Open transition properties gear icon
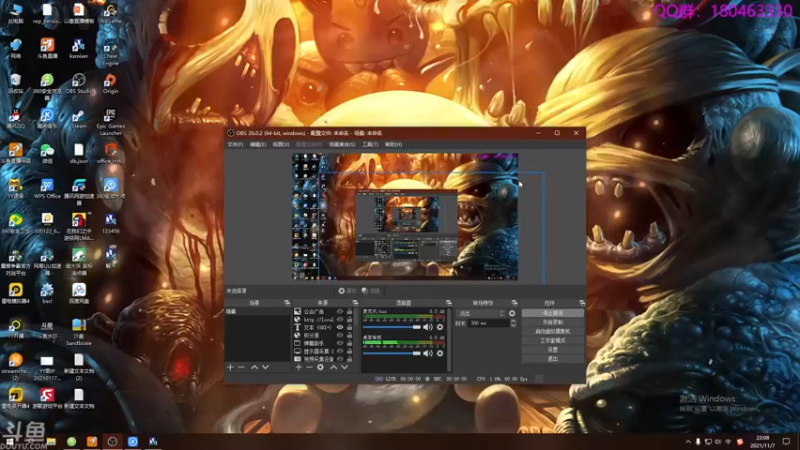800x450 pixels. pos(512,314)
